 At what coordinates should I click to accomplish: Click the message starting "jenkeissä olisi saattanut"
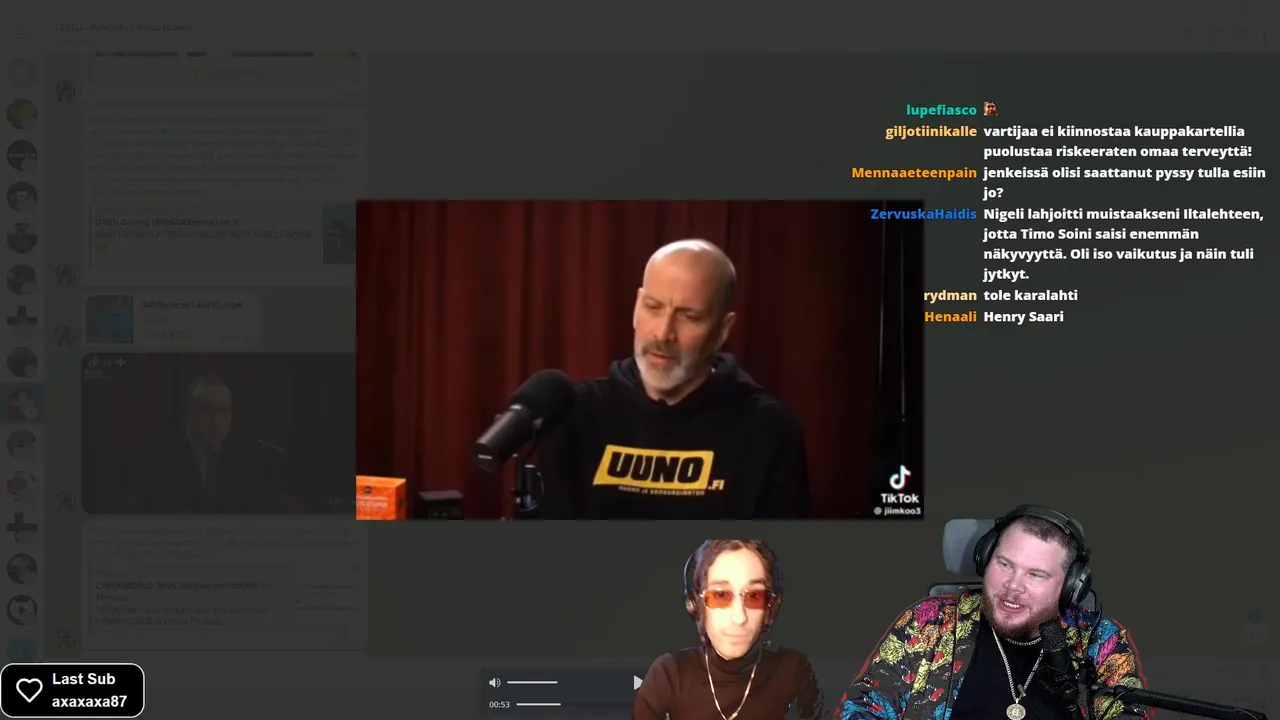point(1124,183)
